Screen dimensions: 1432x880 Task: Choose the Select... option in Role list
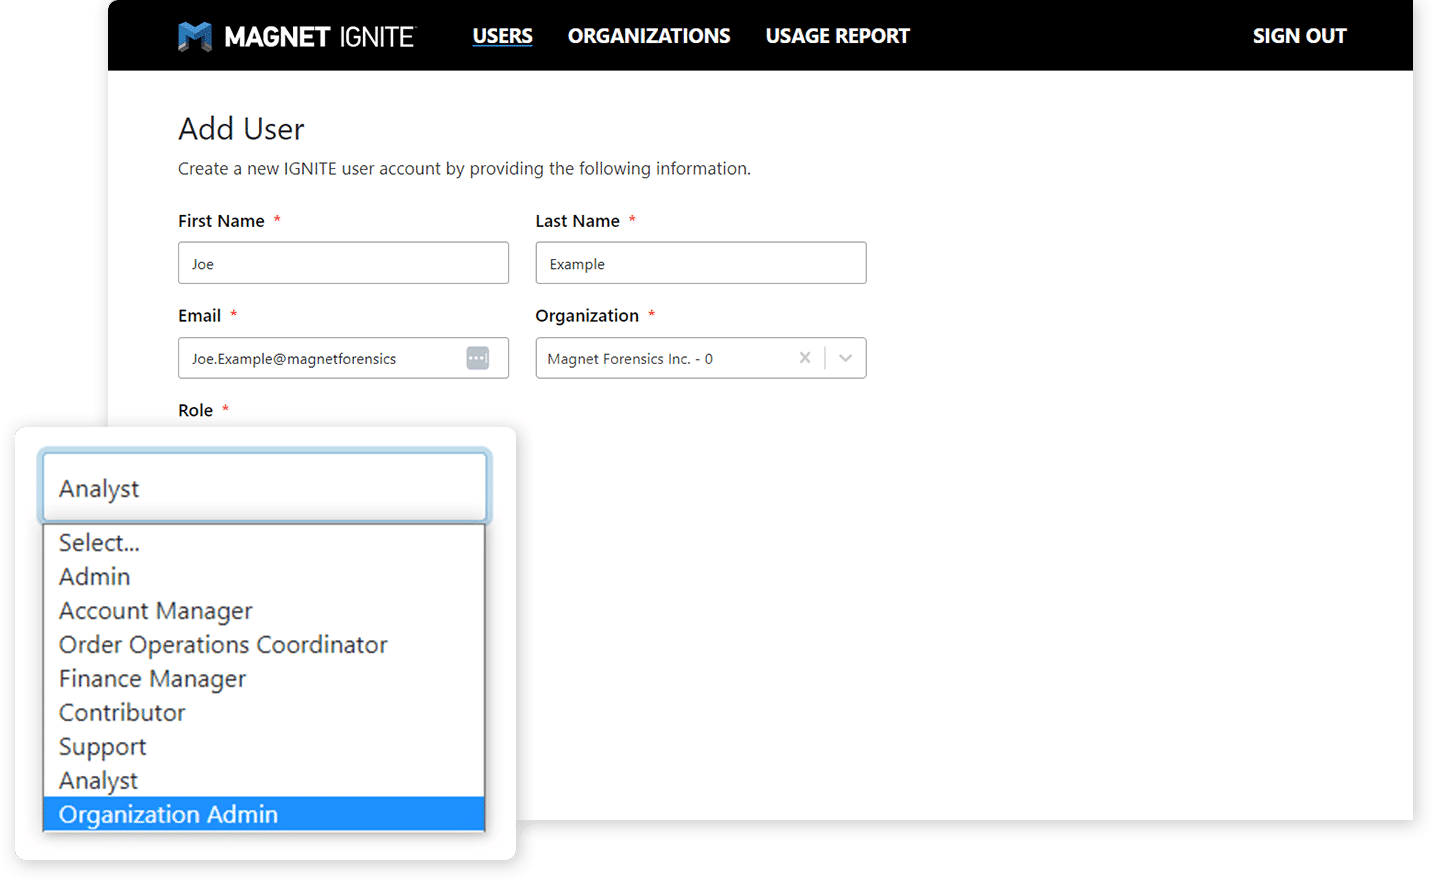pos(264,542)
